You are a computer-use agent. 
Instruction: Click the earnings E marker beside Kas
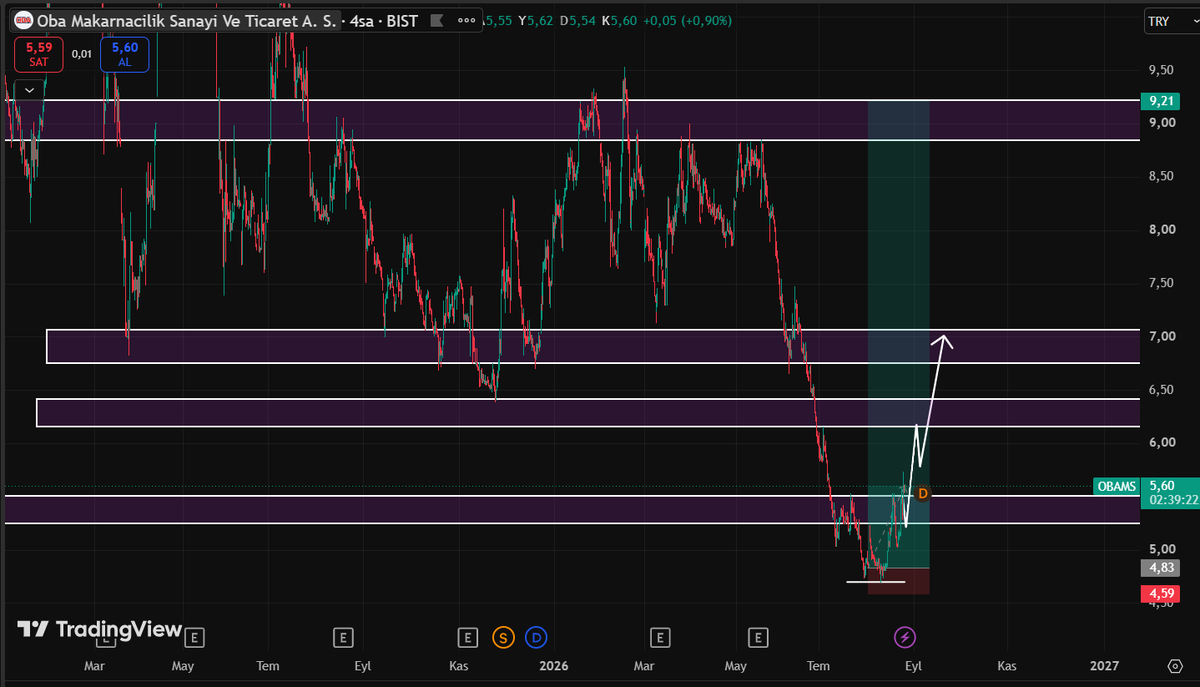(x=467, y=636)
